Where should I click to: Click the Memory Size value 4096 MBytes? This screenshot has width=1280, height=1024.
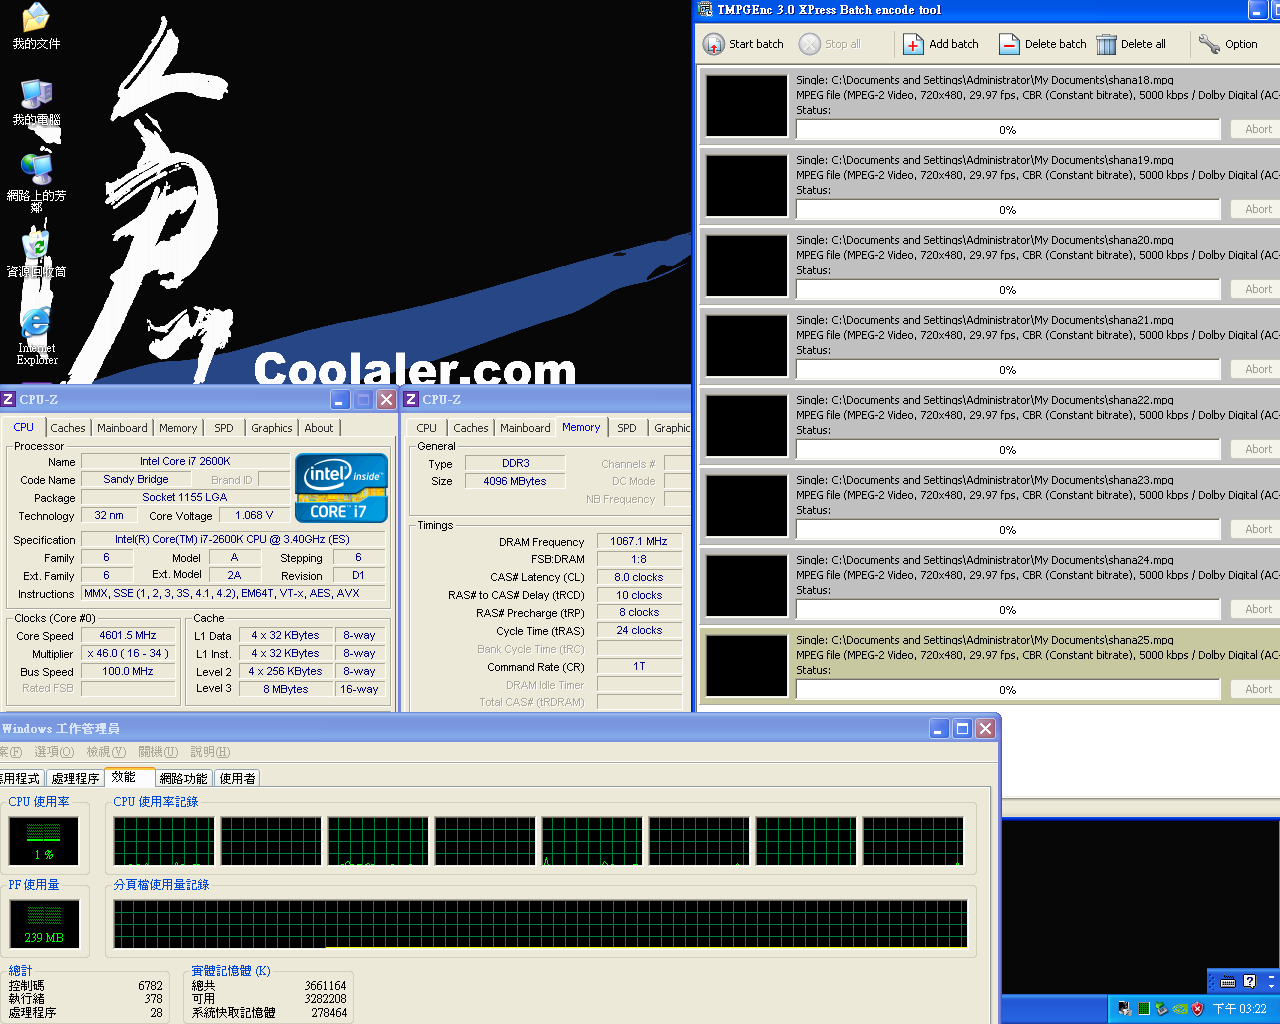(515, 481)
